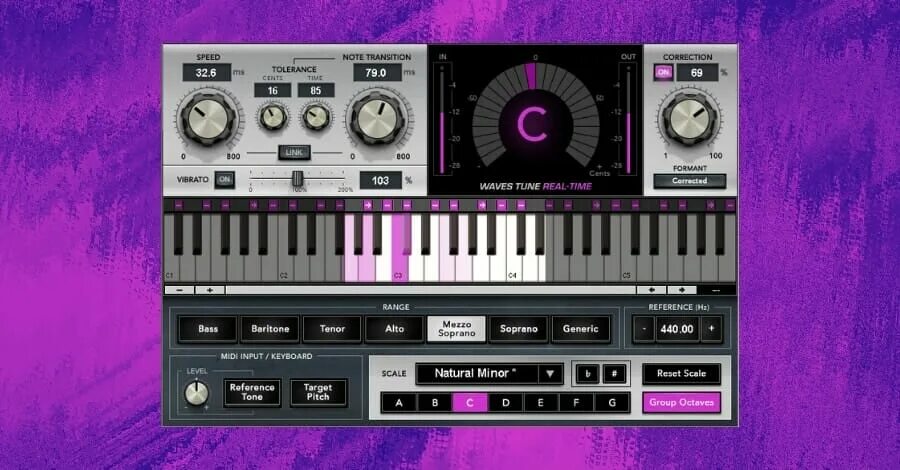Viewport: 900px width, 470px height.
Task: Click the Tolerance Cents knob
Action: point(273,117)
